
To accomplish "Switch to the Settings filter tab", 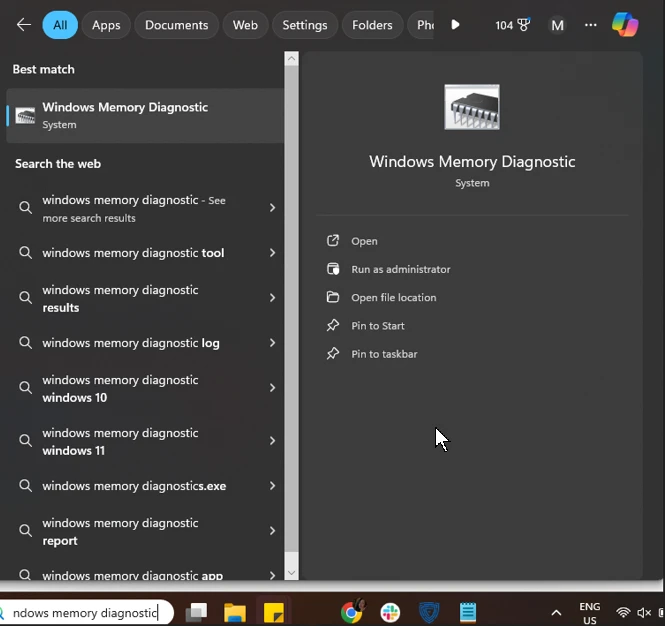I will tap(305, 25).
